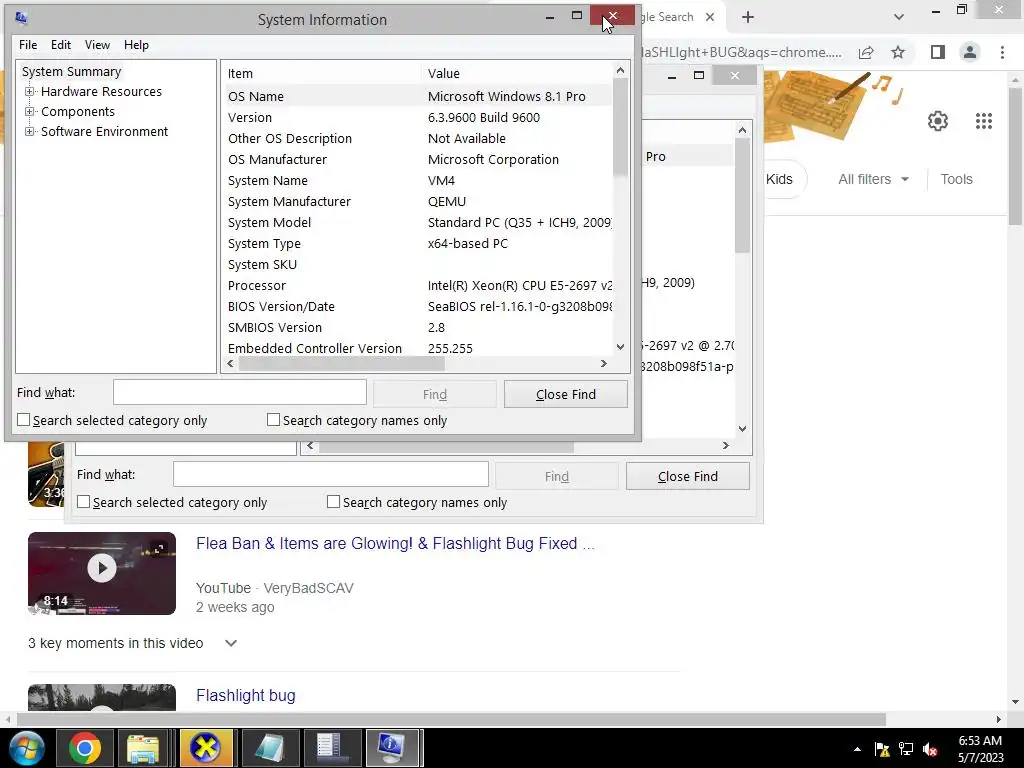
Task: Open the Flea Ban & Items are Glowing link
Action: 395,543
